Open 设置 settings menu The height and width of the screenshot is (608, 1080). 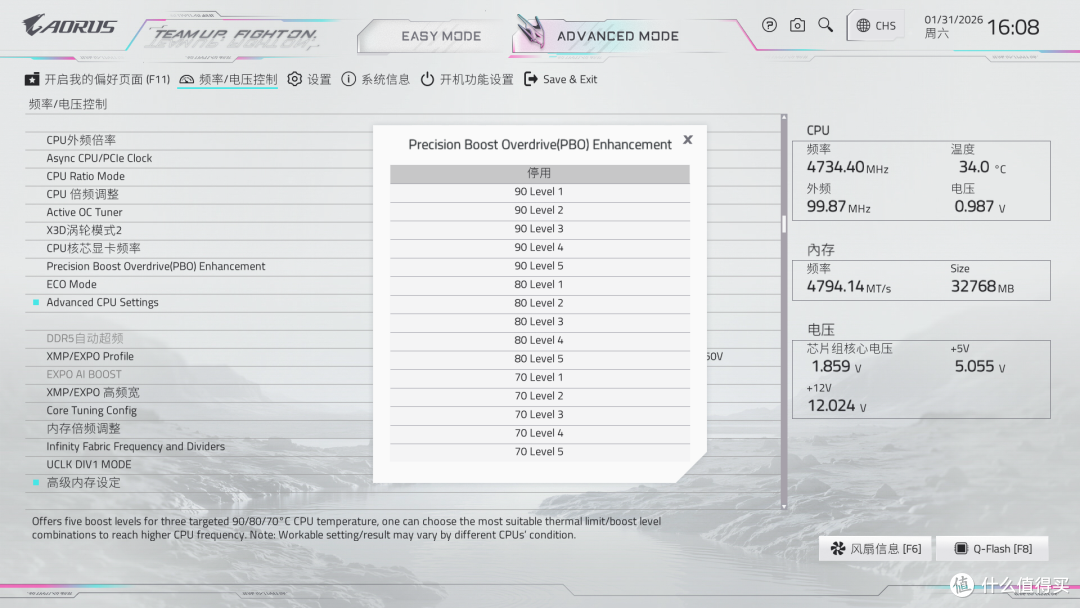pos(309,79)
